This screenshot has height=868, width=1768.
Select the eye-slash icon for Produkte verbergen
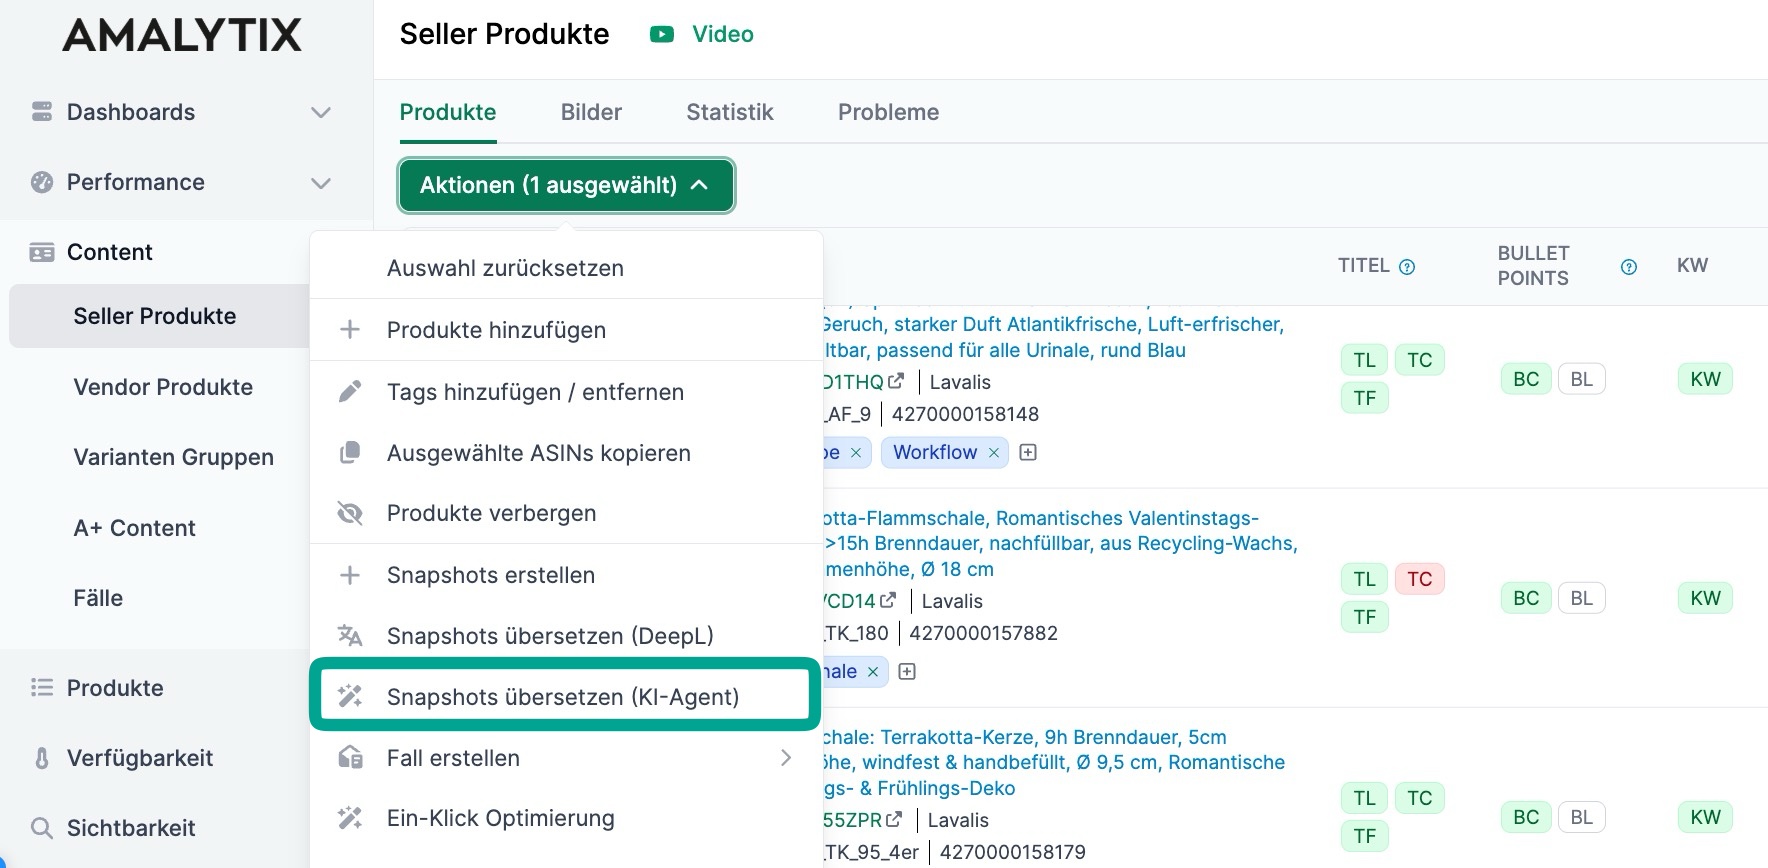[x=350, y=513]
